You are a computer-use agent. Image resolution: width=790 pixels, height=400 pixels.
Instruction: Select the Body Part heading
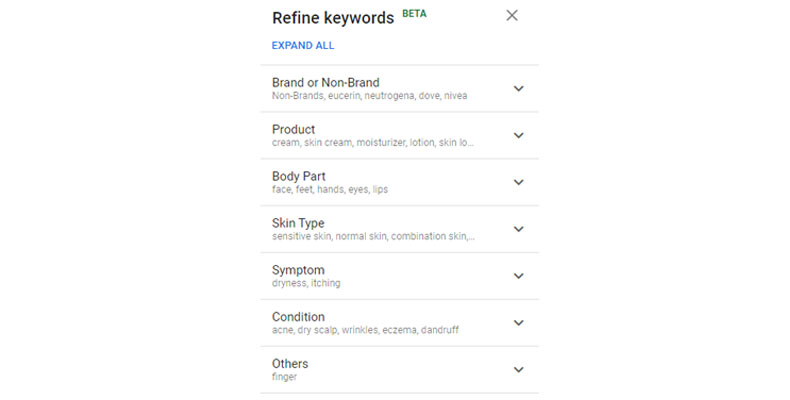coord(298,176)
